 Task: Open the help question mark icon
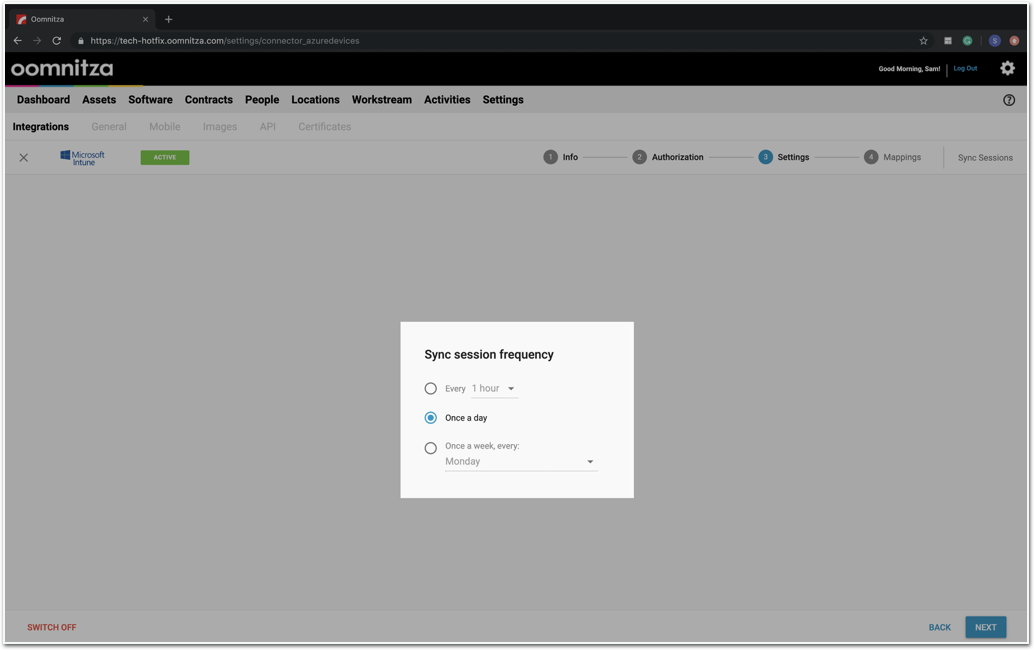point(1008,100)
